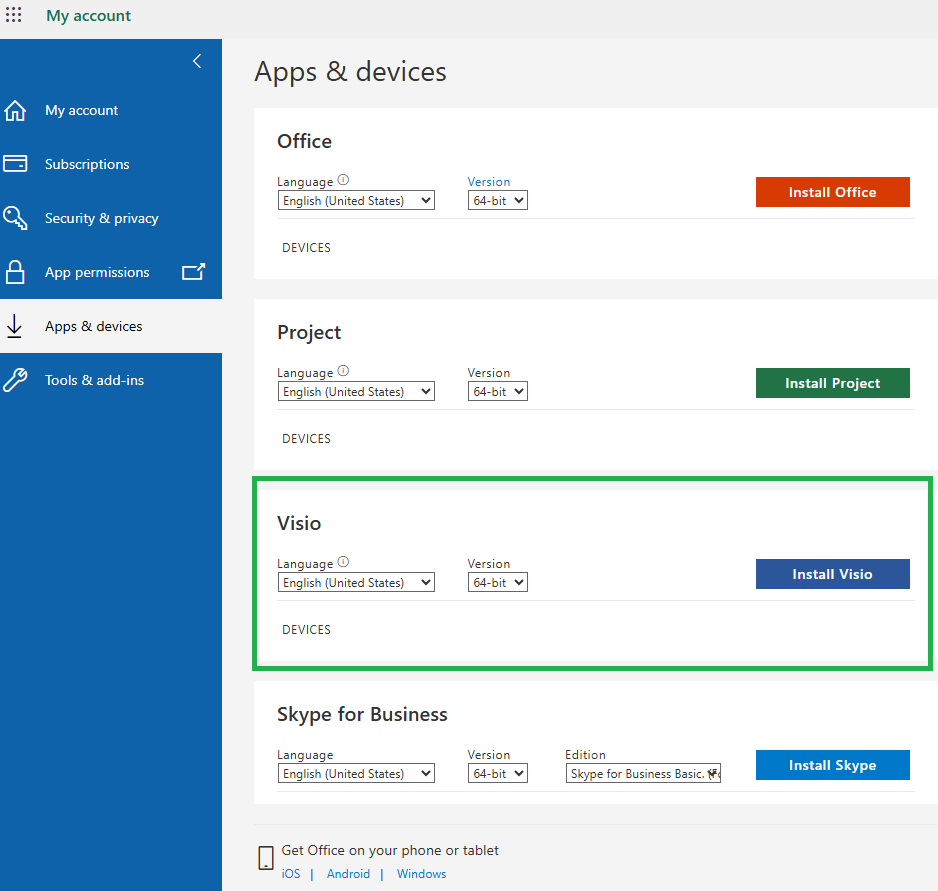Viewport: 938px width, 891px height.
Task: Click the external link icon by App permissions
Action: point(193,272)
